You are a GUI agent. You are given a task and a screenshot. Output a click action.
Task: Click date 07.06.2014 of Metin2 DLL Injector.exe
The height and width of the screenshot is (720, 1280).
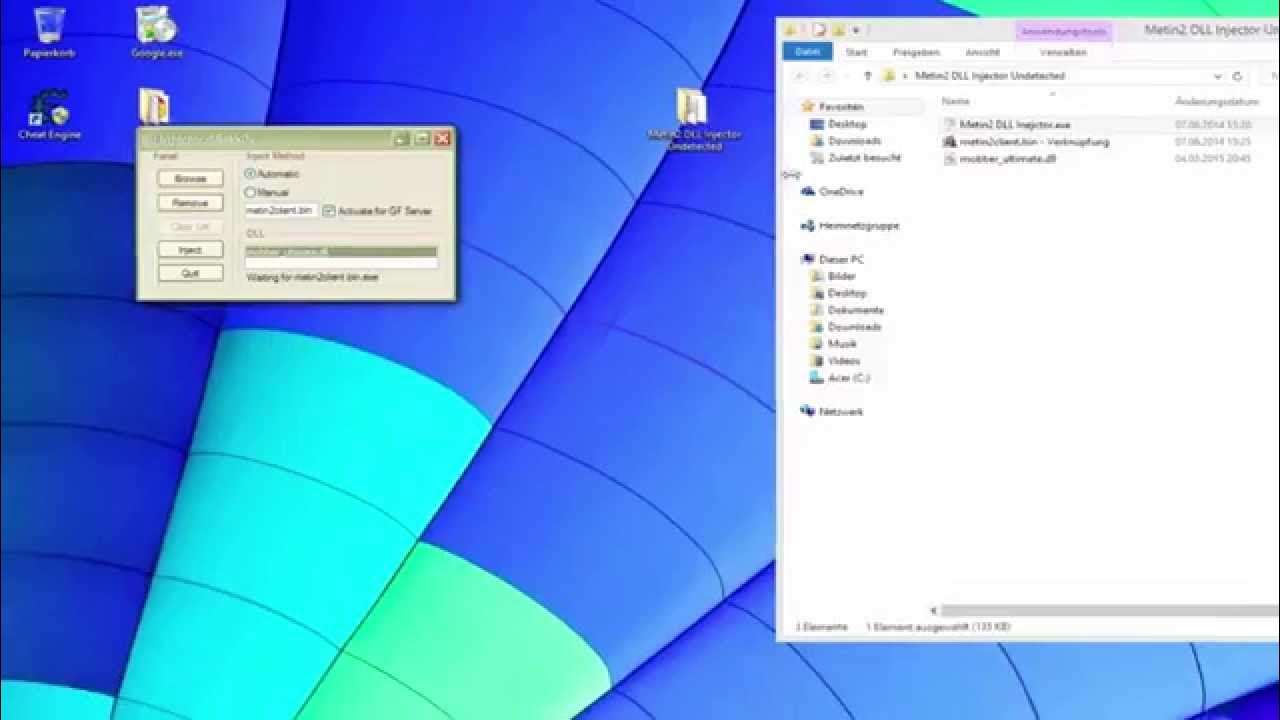click(1214, 125)
